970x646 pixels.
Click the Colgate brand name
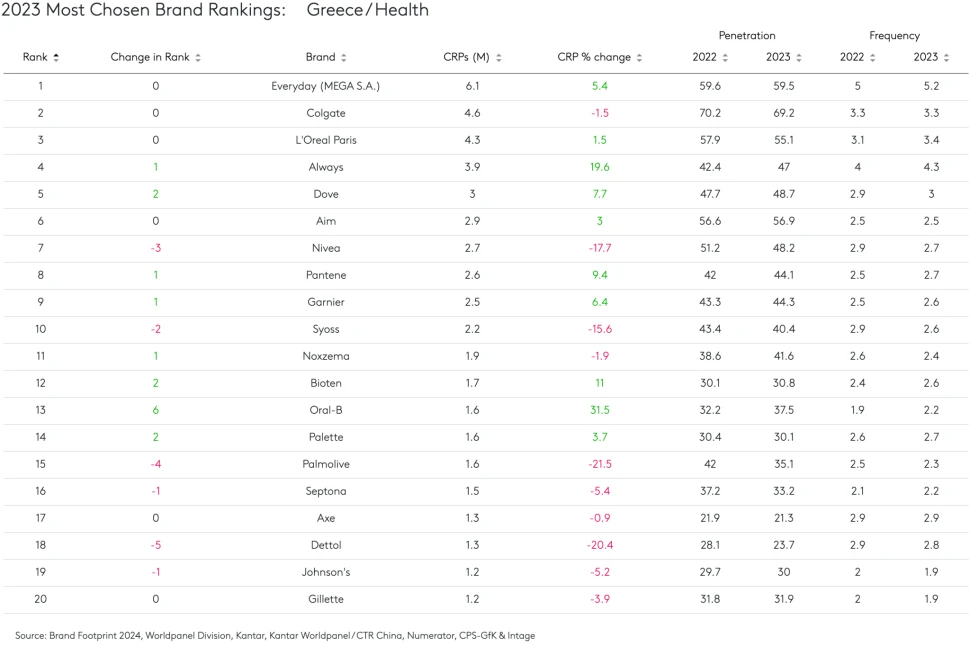click(326, 114)
